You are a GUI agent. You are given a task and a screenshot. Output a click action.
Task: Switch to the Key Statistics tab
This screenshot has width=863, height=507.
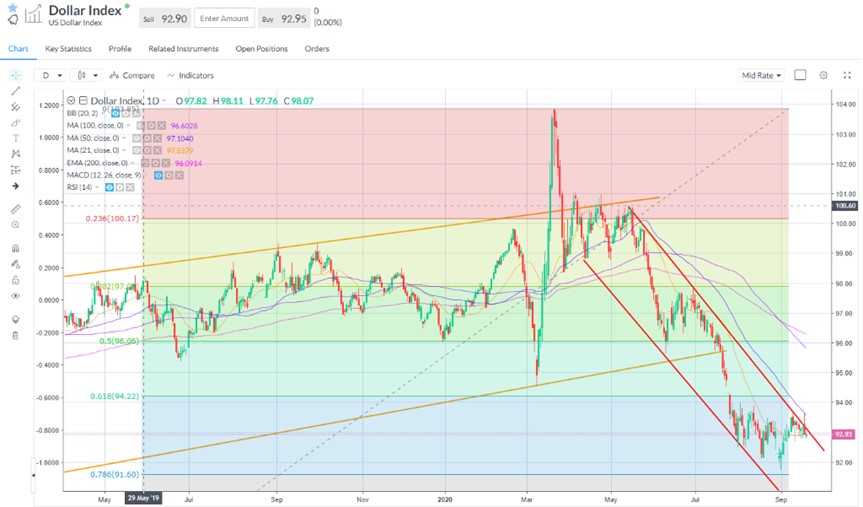[x=68, y=48]
